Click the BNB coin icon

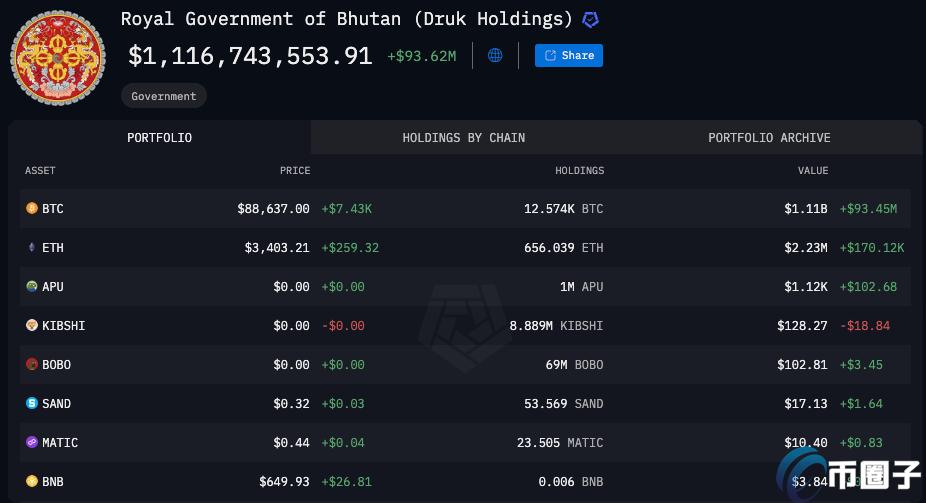pyautogui.click(x=32, y=481)
